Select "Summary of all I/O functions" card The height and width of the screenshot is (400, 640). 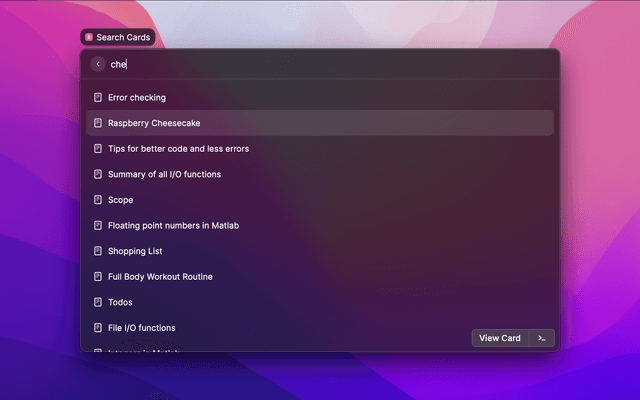click(320, 174)
